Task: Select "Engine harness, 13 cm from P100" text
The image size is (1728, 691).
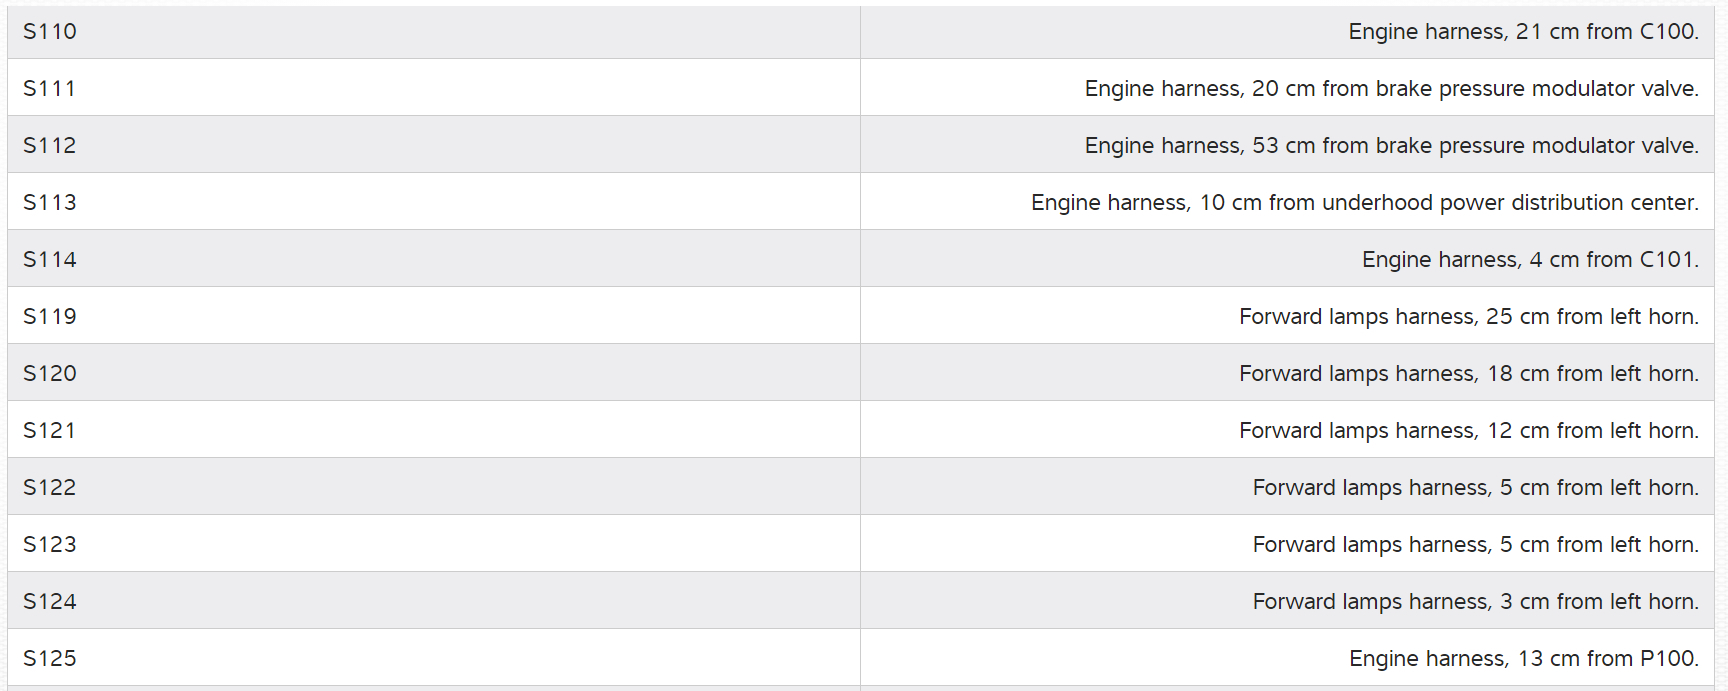Action: coord(1523,659)
